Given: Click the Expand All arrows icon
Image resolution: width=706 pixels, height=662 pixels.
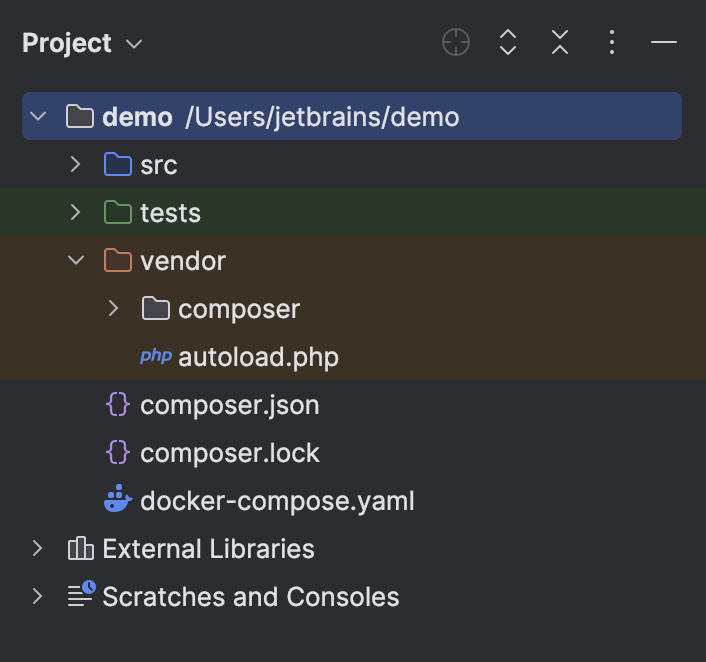Looking at the screenshot, I should coord(508,42).
